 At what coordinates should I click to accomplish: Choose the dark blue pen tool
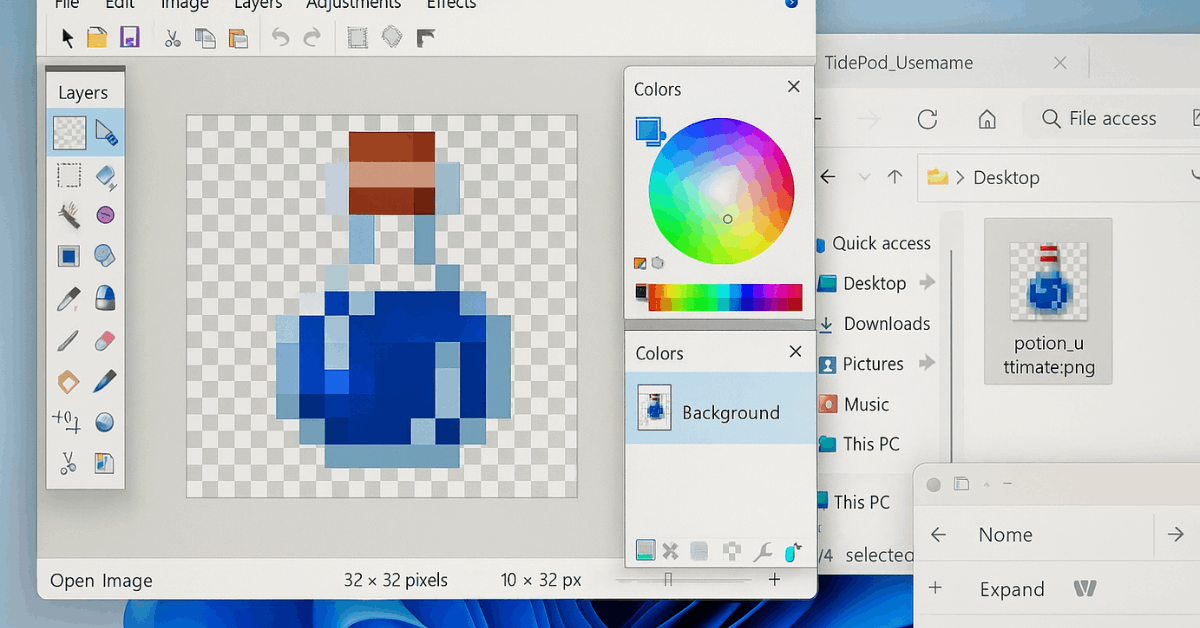[105, 381]
